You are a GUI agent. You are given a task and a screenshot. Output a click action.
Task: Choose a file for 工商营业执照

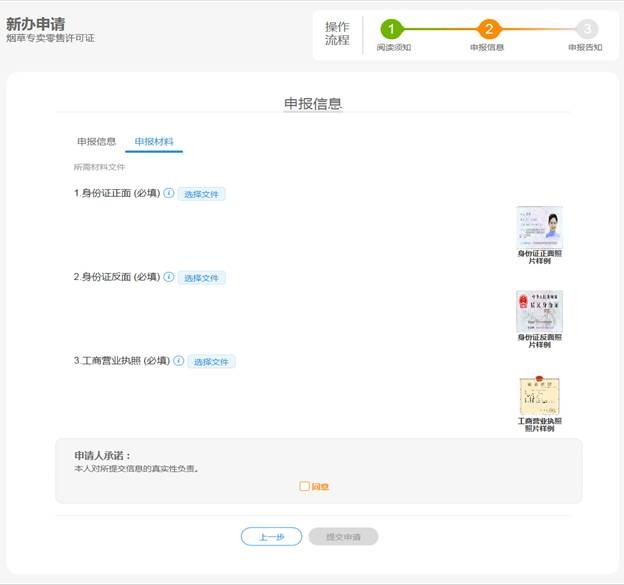(212, 362)
